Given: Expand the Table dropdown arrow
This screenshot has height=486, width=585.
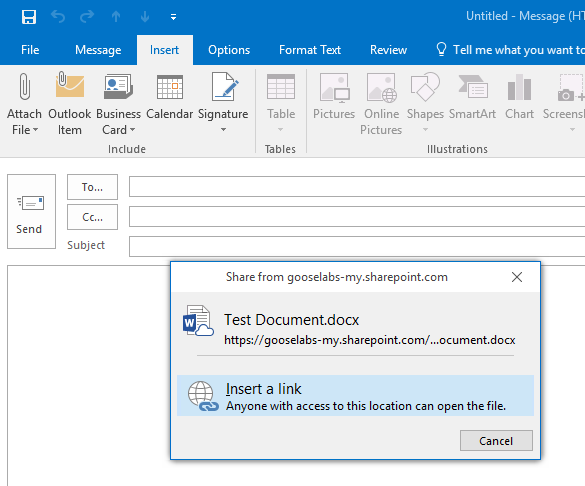Looking at the screenshot, I should pos(281,130).
